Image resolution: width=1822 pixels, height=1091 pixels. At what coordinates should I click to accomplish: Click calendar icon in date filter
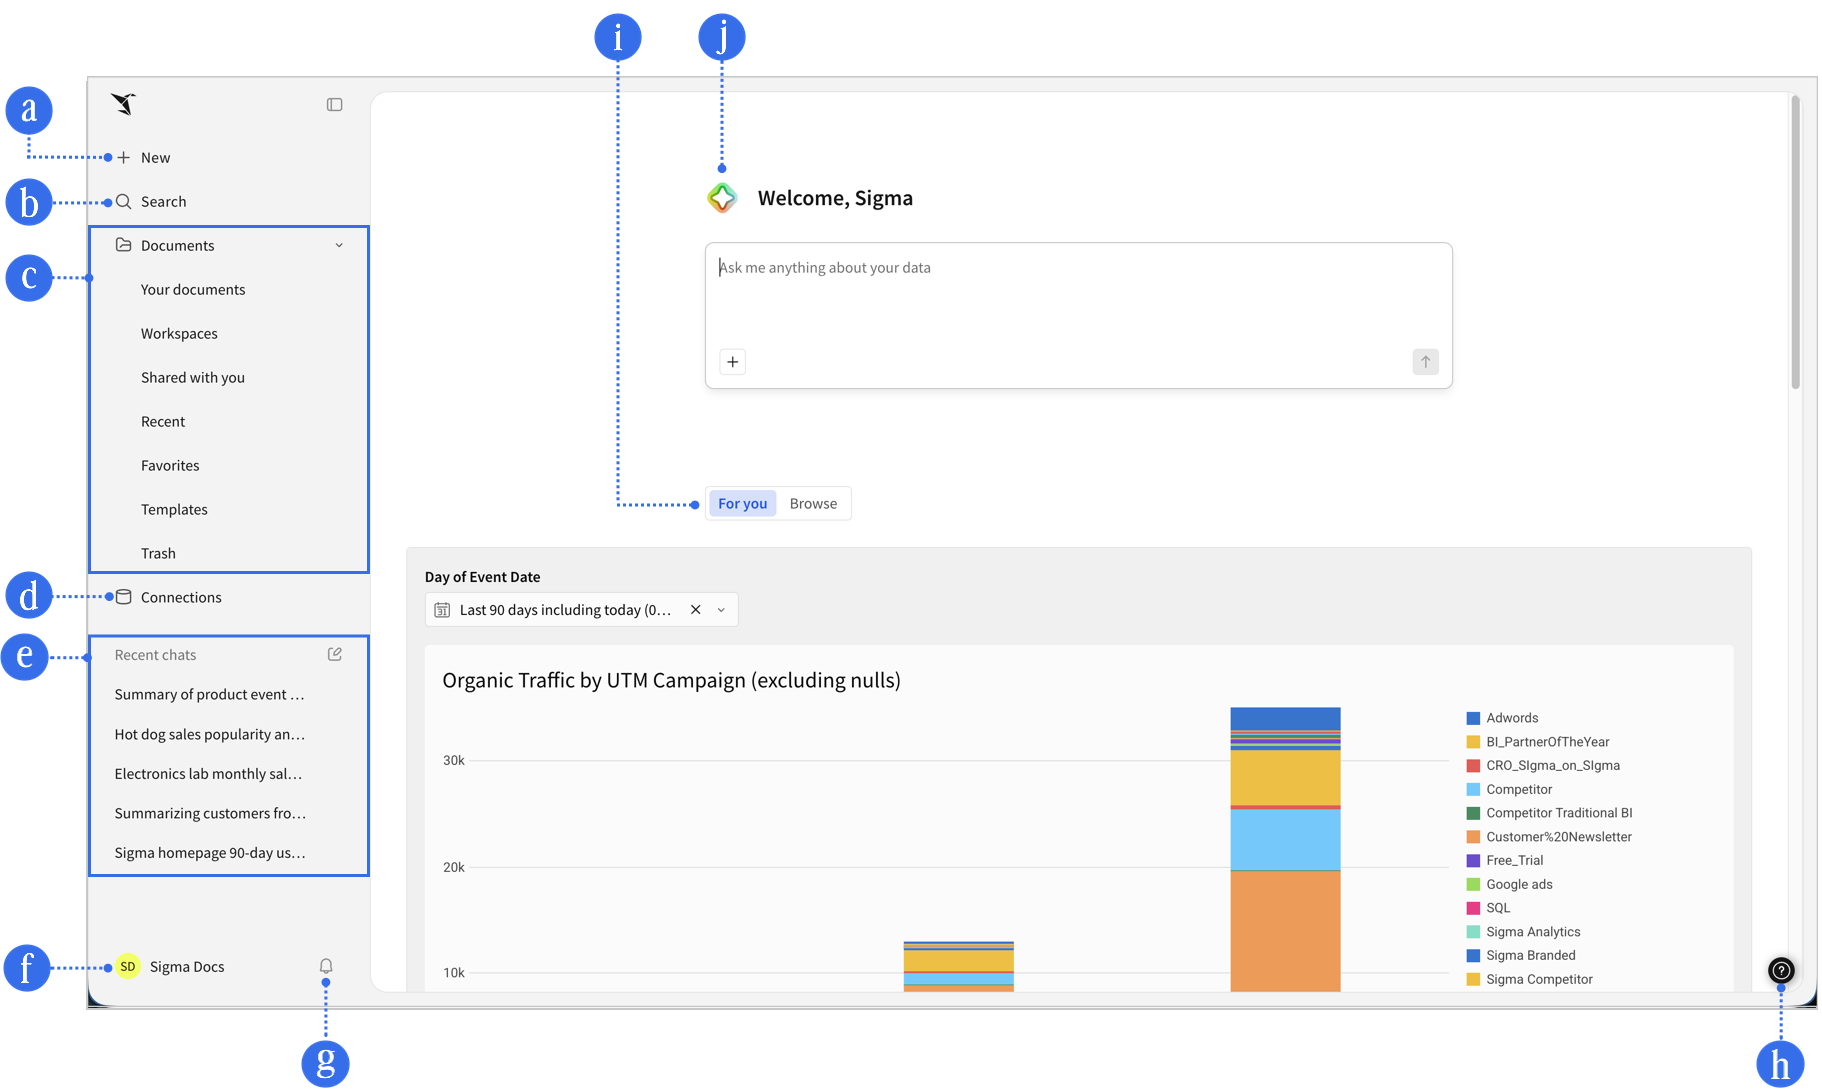pos(442,610)
